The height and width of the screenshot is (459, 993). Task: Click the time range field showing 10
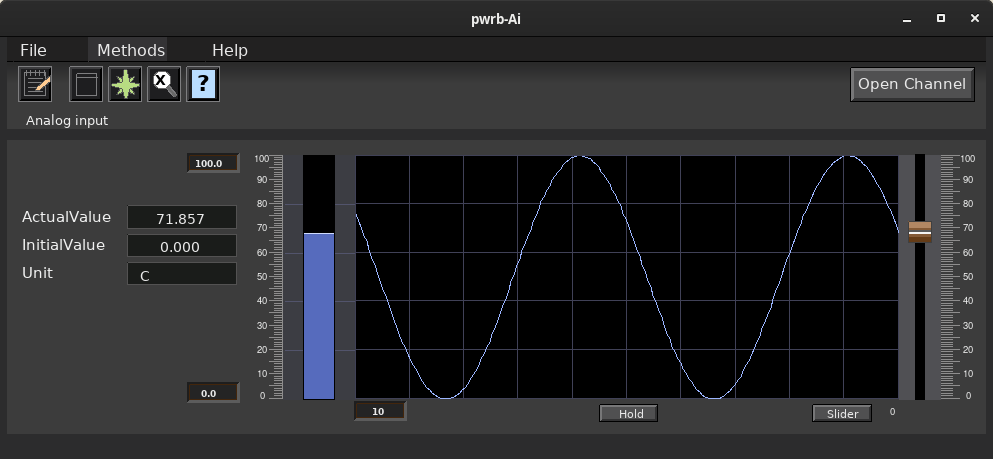(380, 411)
